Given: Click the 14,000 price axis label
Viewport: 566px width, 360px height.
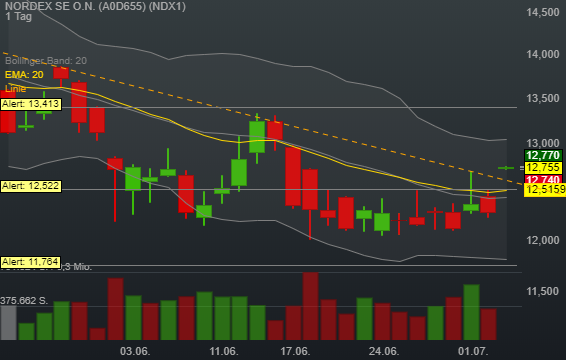Looking at the screenshot, I should (543, 55).
